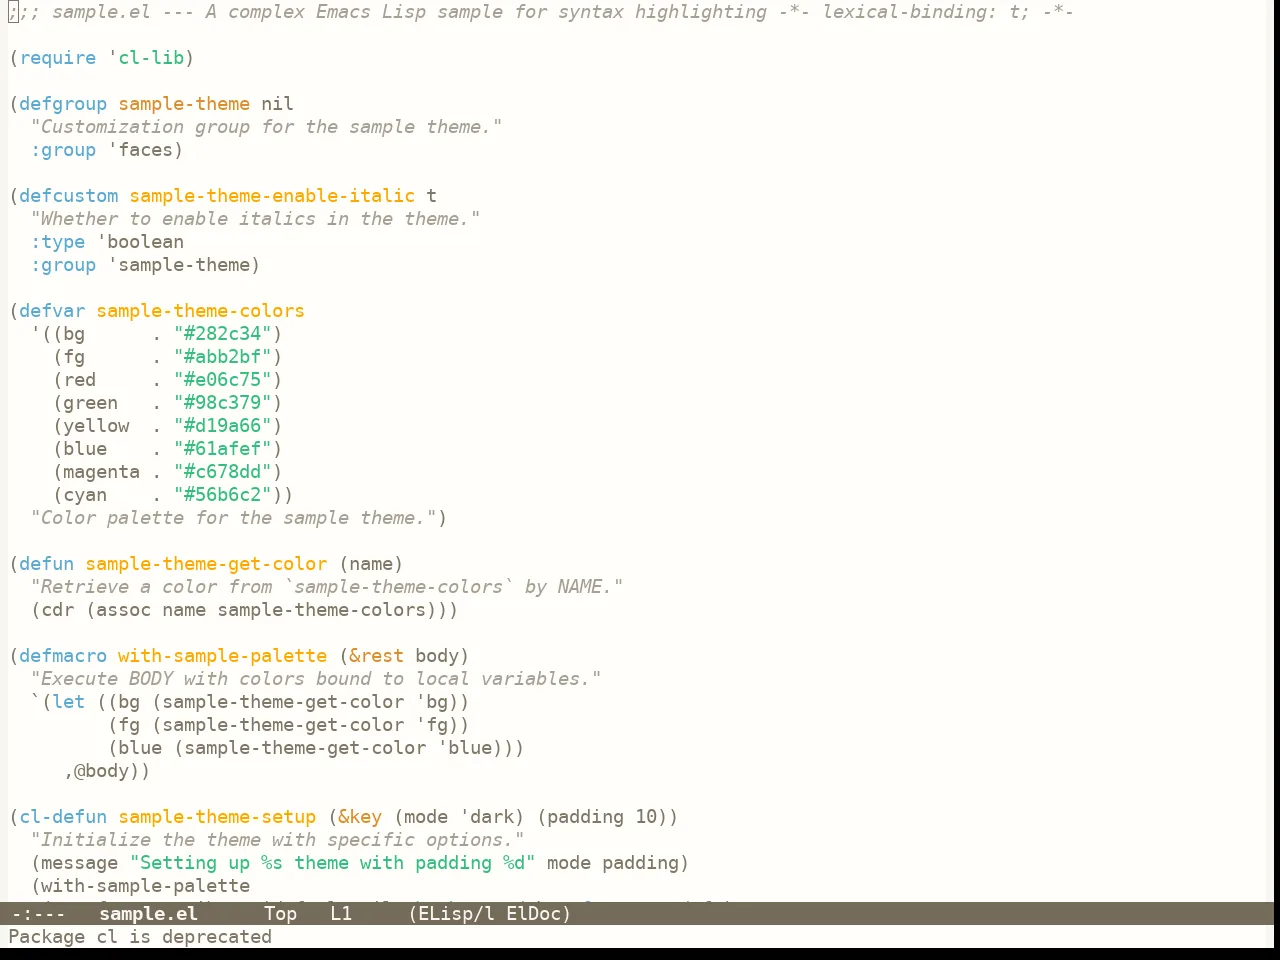
Task: Click the '(name)' argument list
Action: tap(371, 564)
